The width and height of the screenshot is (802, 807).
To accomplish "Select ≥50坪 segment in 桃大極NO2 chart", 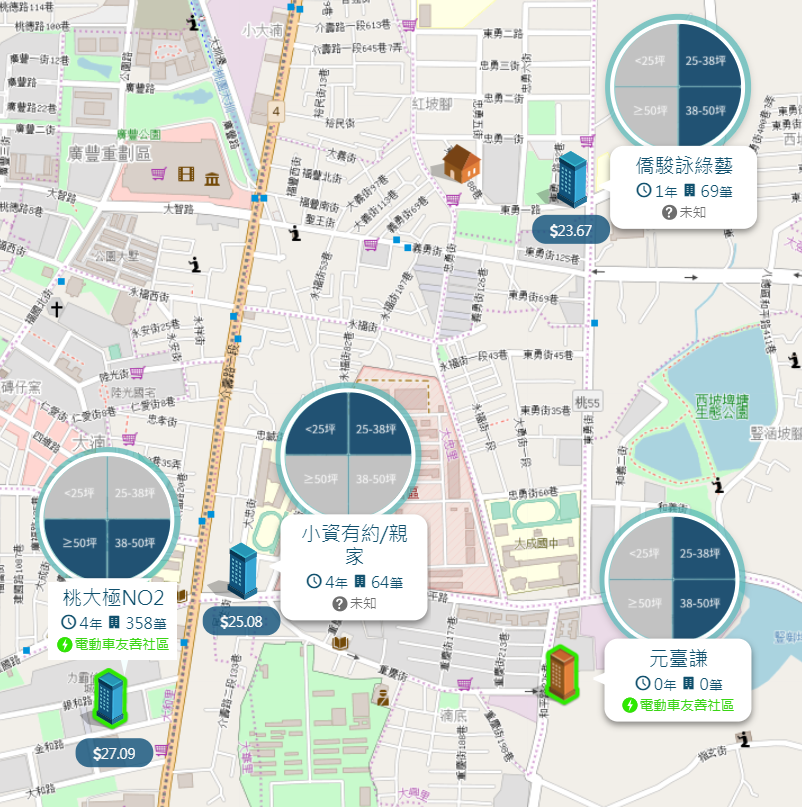I will 77,548.
